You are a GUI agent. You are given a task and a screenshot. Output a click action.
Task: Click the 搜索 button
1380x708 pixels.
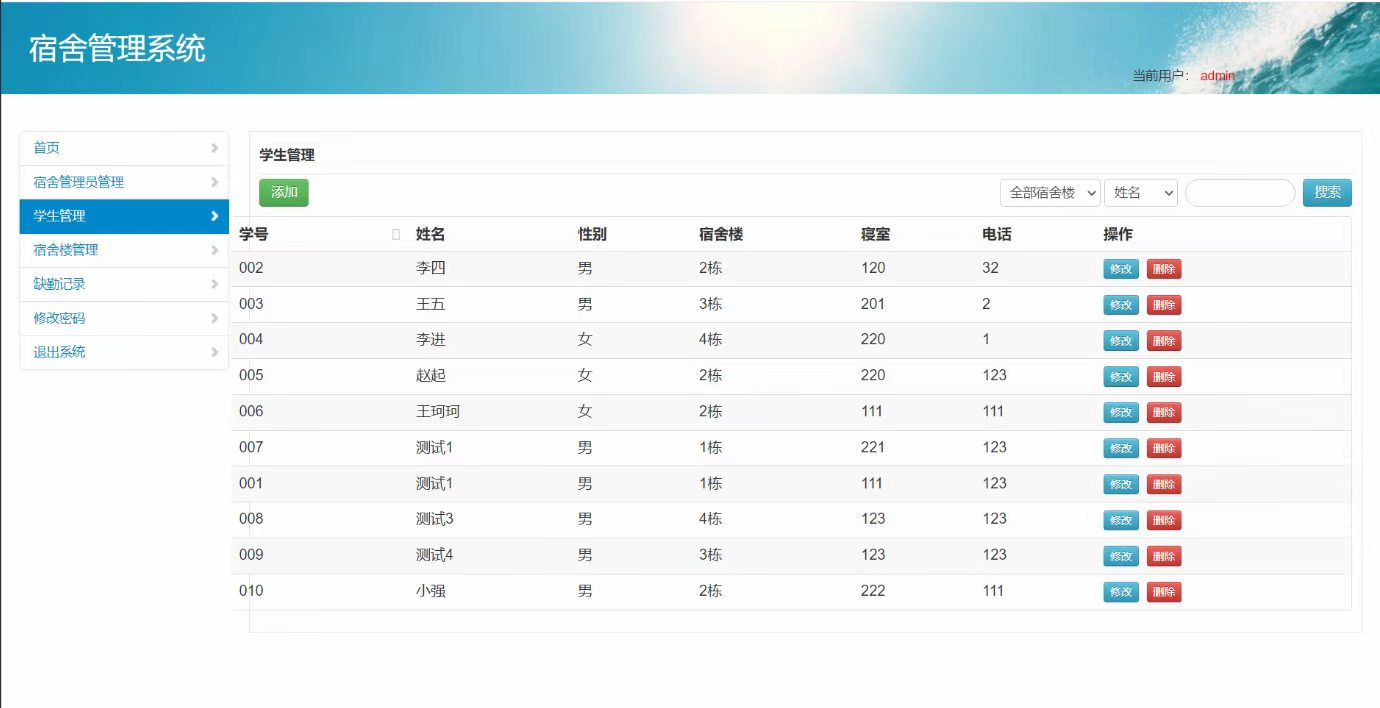(1327, 193)
